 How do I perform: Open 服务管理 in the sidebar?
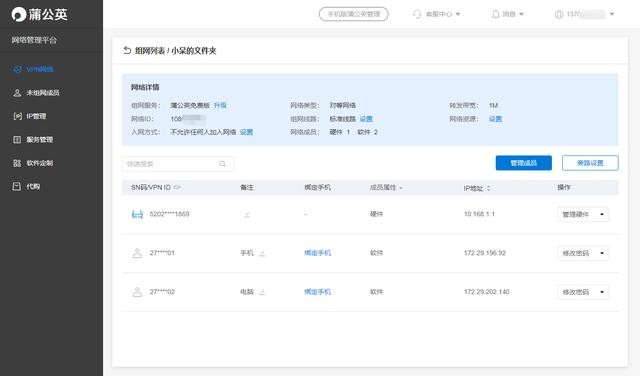click(33, 140)
